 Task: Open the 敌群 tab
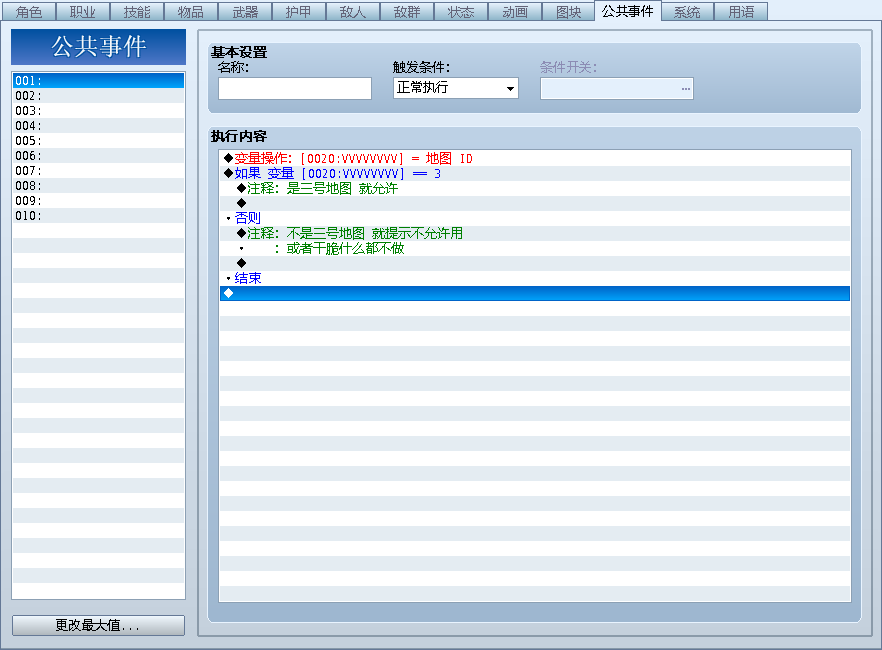[x=407, y=11]
